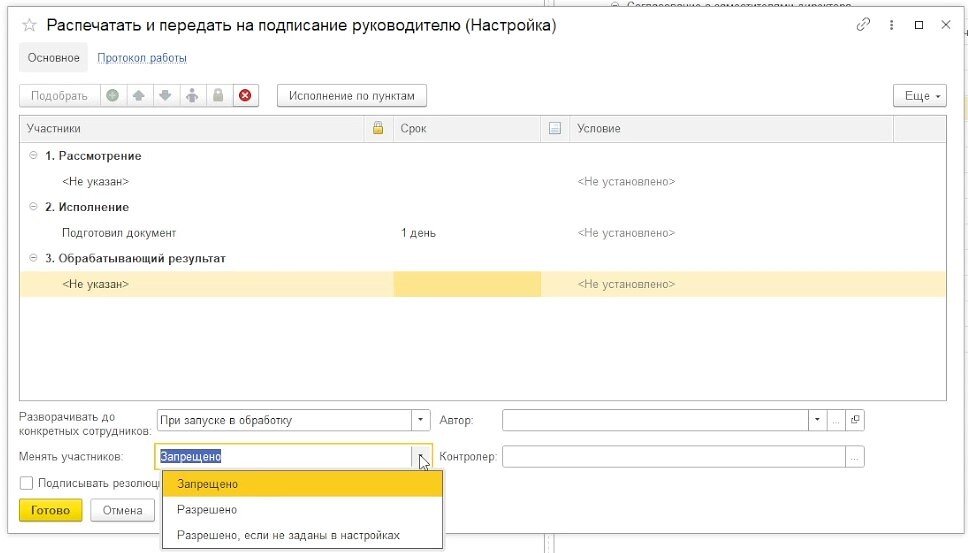The image size is (968, 553).
Task: Click the Срок column header
Action: click(x=467, y=128)
